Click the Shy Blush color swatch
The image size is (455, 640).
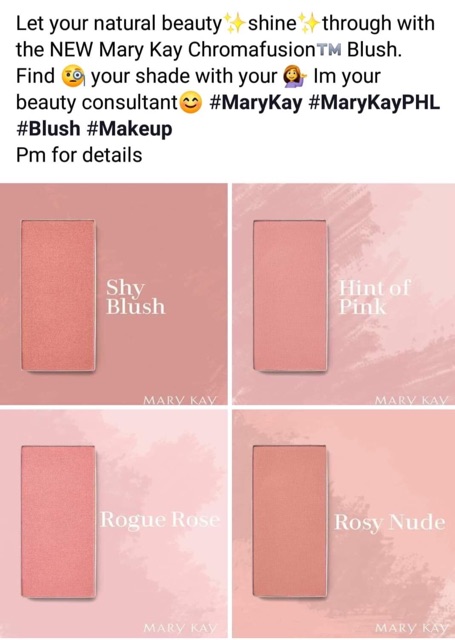[x=58, y=295]
